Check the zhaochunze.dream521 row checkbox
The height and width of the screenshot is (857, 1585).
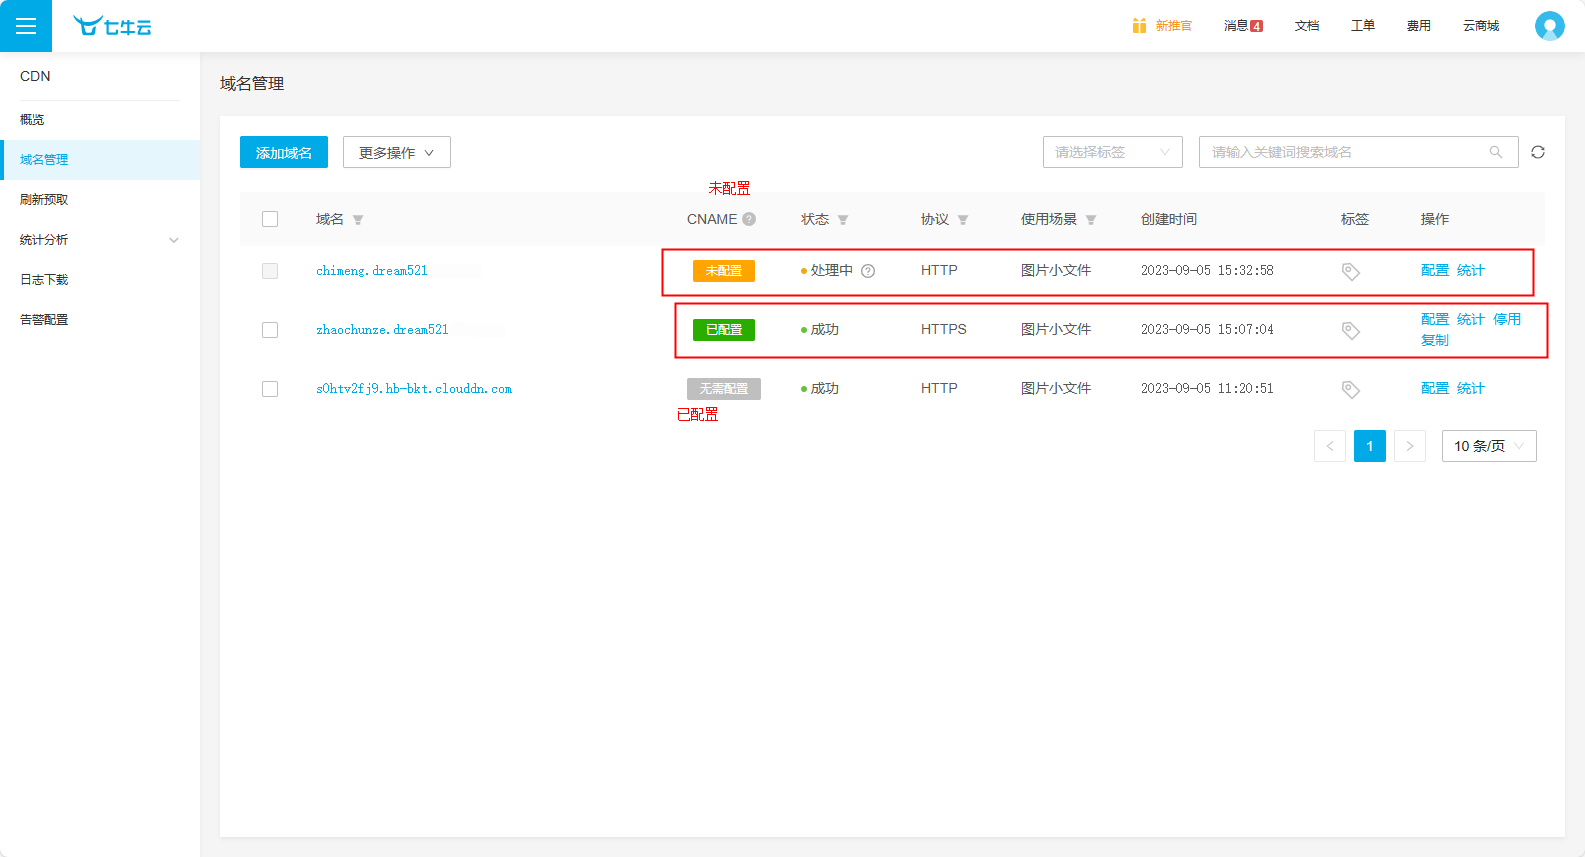tap(270, 330)
